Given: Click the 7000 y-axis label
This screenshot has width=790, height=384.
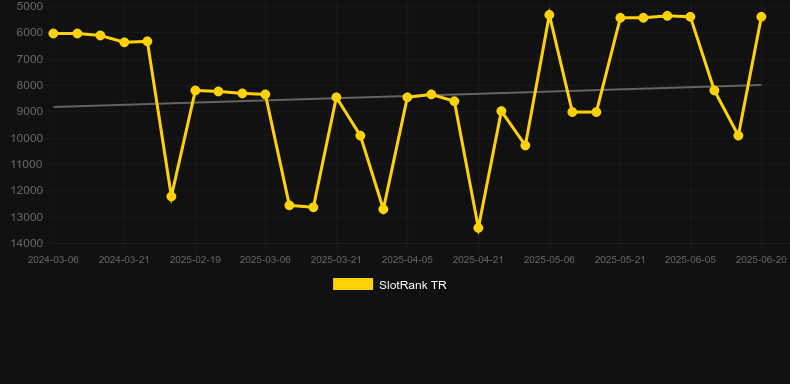Looking at the screenshot, I should [x=30, y=59].
